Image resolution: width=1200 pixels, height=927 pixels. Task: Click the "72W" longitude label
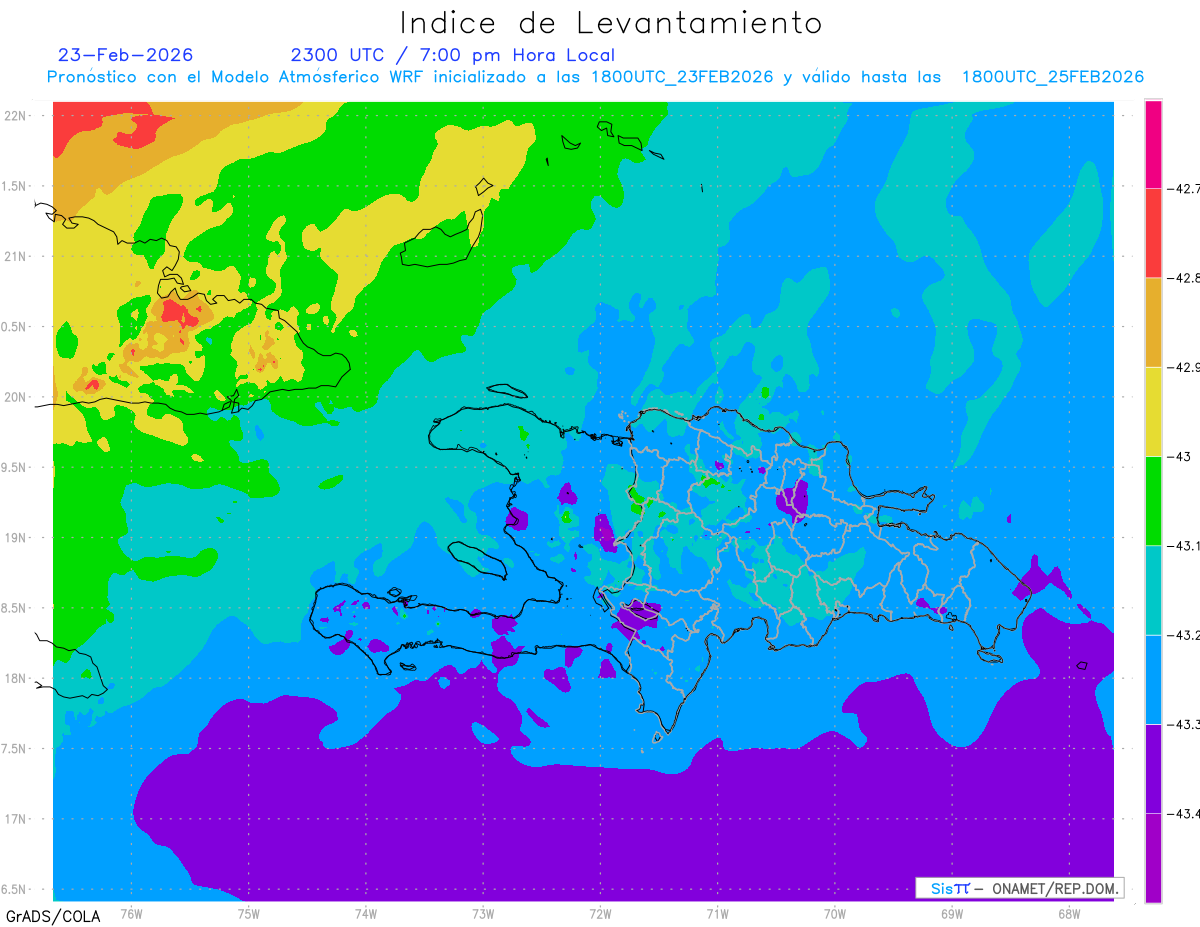[600, 913]
